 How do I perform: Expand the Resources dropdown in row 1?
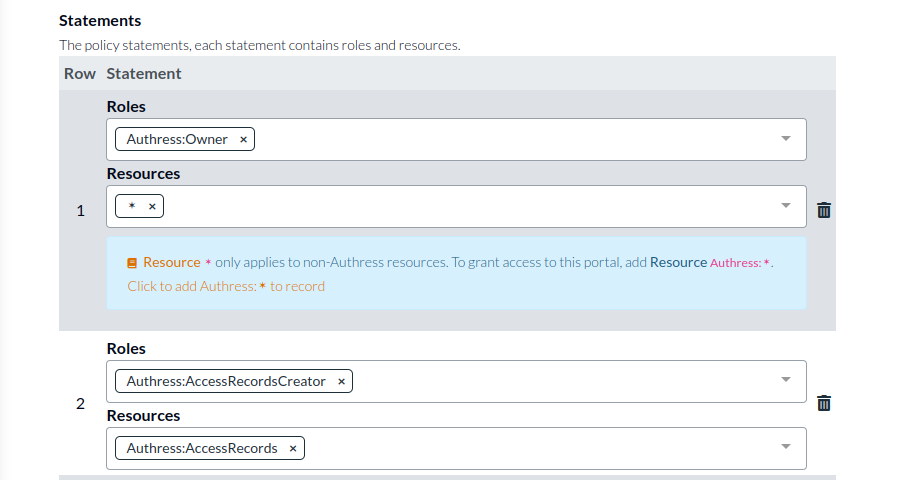(785, 206)
